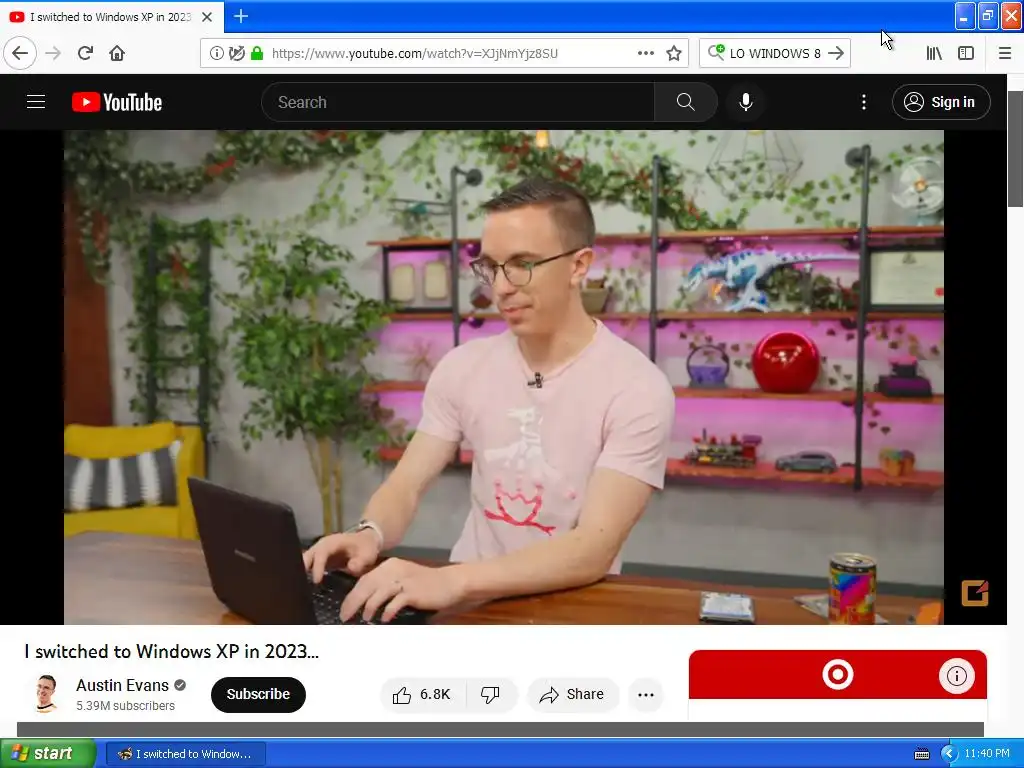Screen dimensions: 1024x768
Task: Click the video title text
Action: point(171,651)
